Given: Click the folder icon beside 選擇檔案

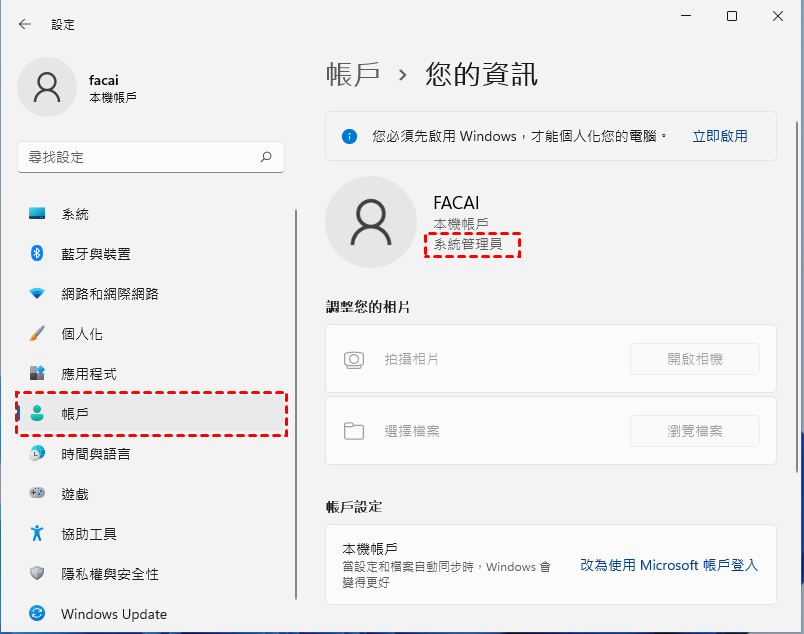Looking at the screenshot, I should pyautogui.click(x=354, y=431).
